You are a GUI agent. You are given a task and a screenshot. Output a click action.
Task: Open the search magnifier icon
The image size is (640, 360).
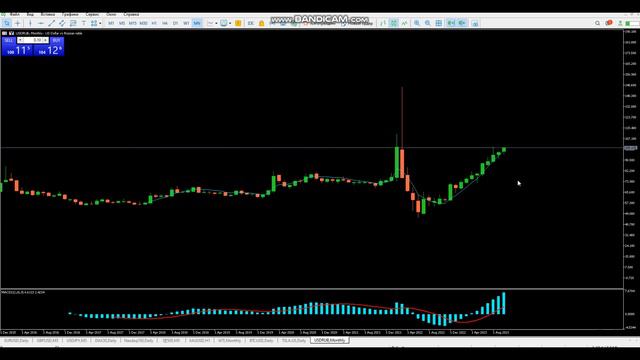tap(598, 23)
